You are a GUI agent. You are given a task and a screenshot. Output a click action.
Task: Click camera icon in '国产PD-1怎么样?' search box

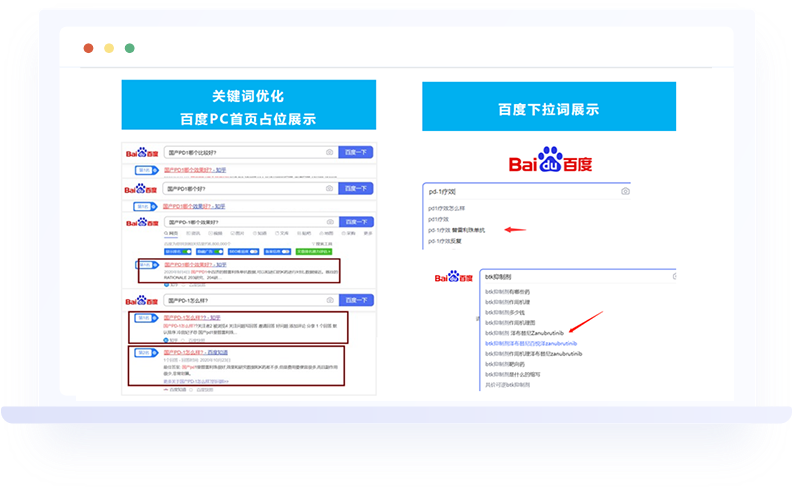(330, 300)
